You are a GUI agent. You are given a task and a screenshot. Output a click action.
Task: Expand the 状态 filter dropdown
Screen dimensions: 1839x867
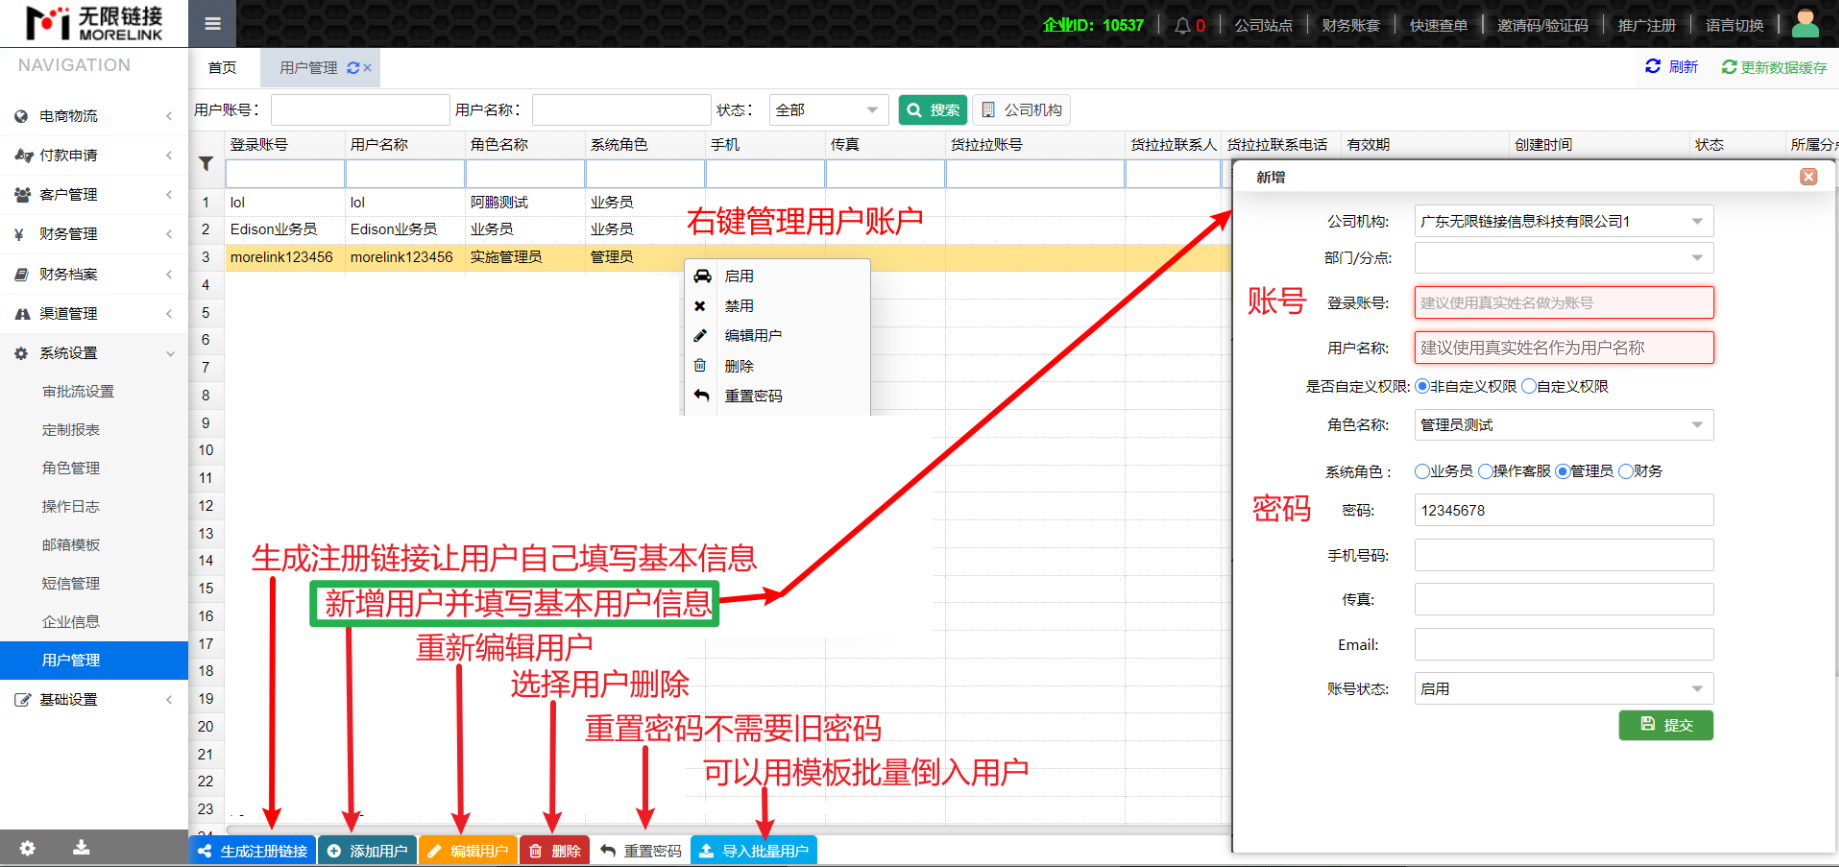click(x=827, y=110)
